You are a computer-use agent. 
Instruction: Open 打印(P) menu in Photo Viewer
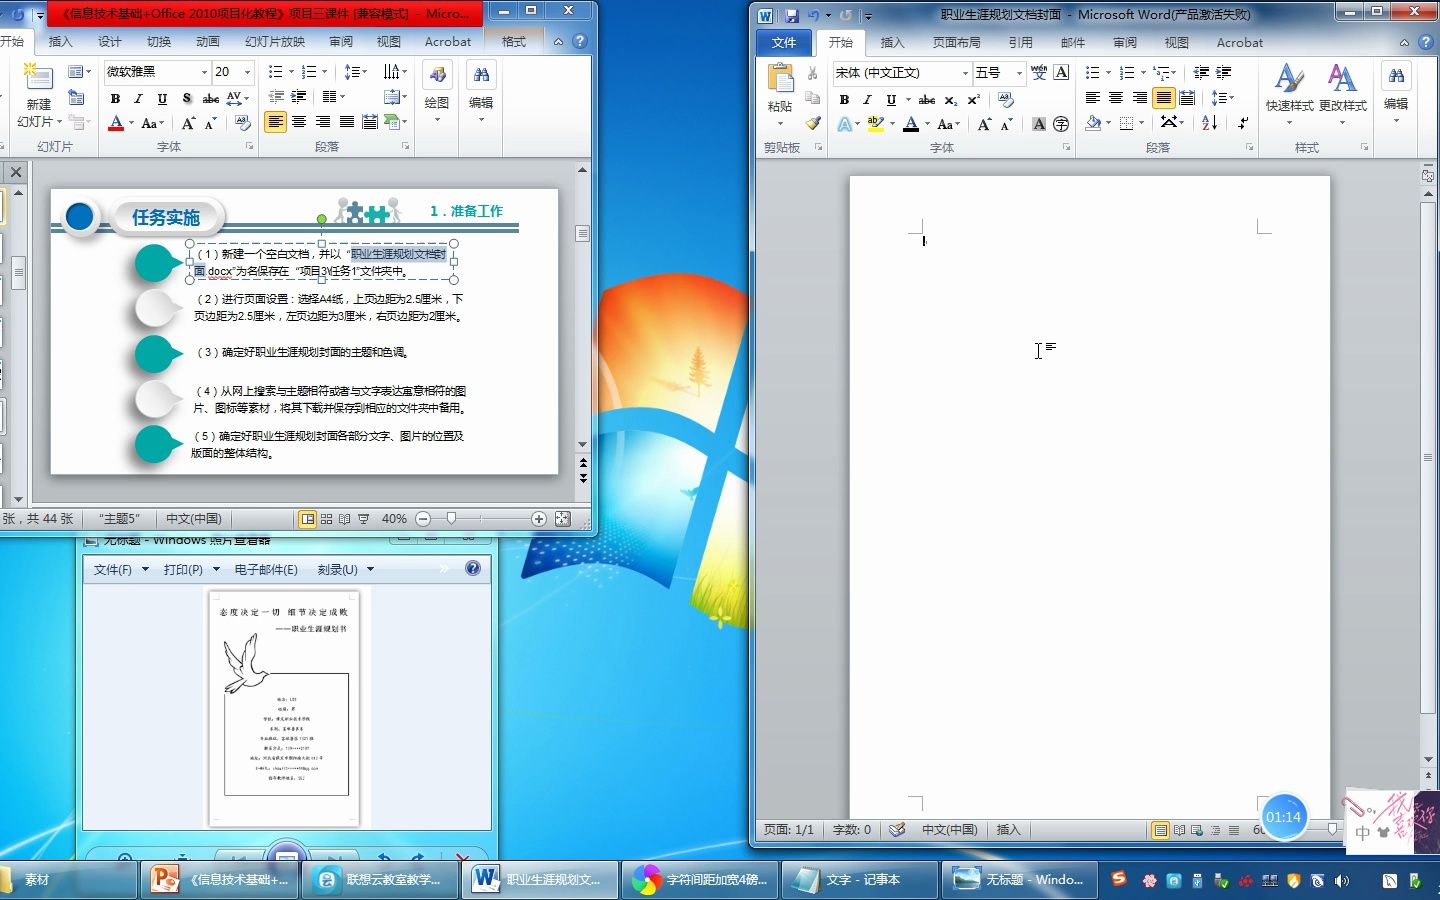coord(191,569)
